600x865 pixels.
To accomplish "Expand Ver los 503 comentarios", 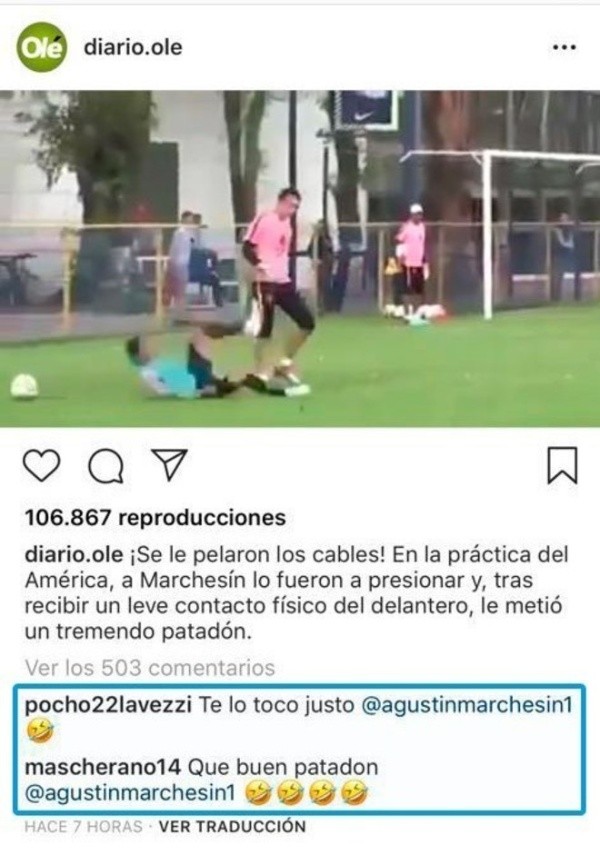I will point(150,668).
